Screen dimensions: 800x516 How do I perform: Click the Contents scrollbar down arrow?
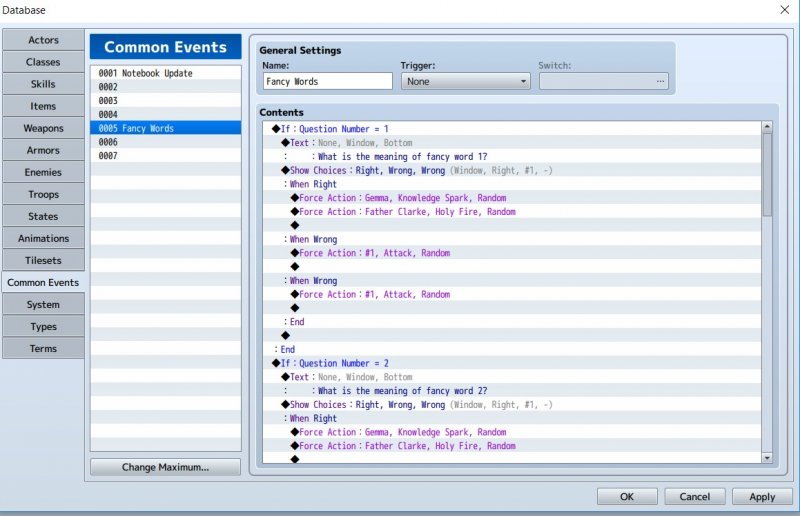point(767,458)
